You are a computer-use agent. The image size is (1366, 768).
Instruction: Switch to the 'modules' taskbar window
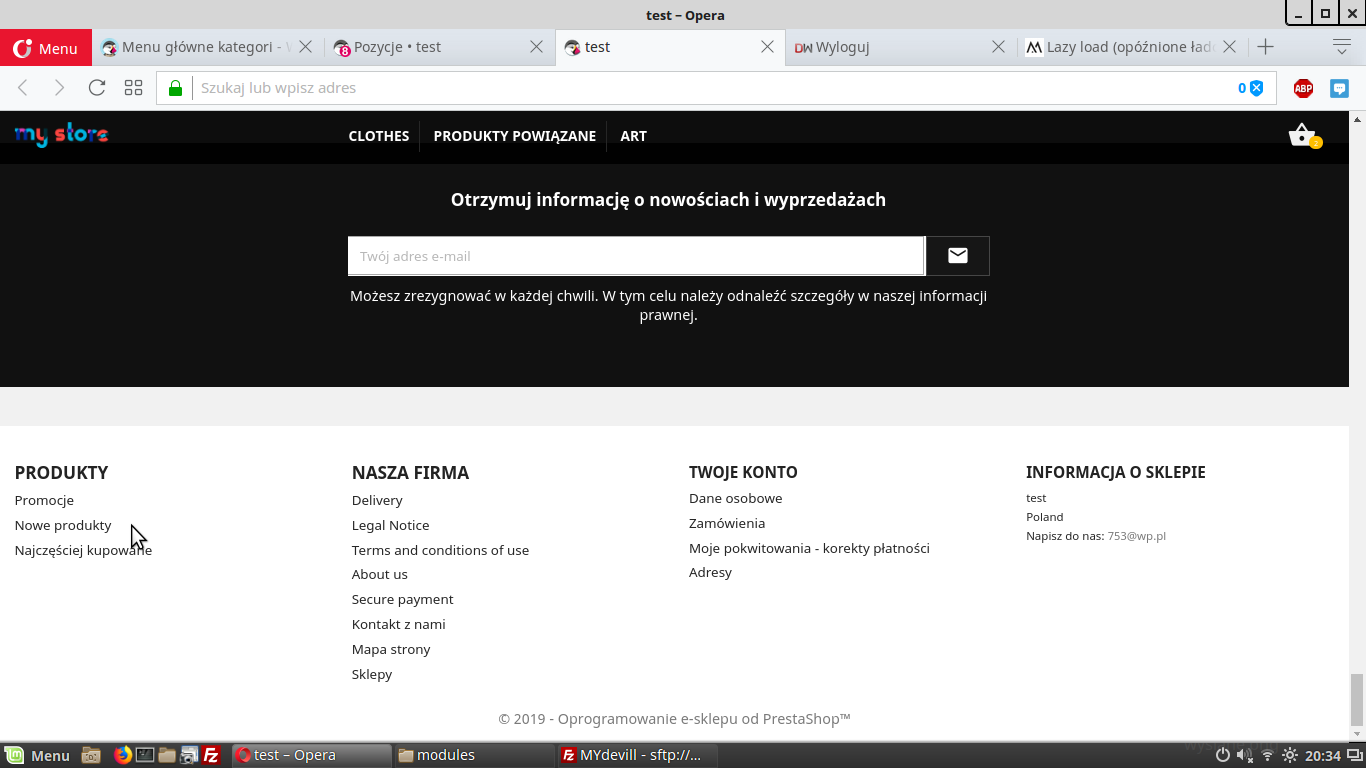474,755
